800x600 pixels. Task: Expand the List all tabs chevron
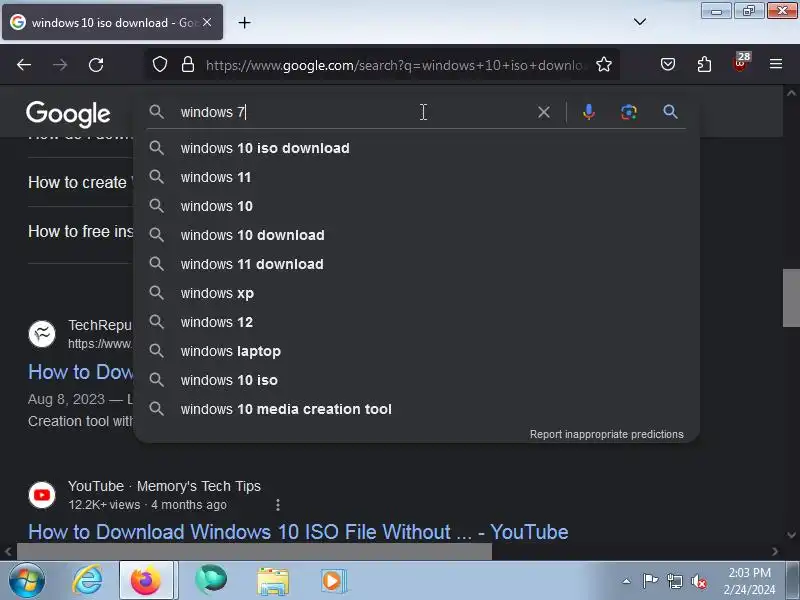[640, 22]
